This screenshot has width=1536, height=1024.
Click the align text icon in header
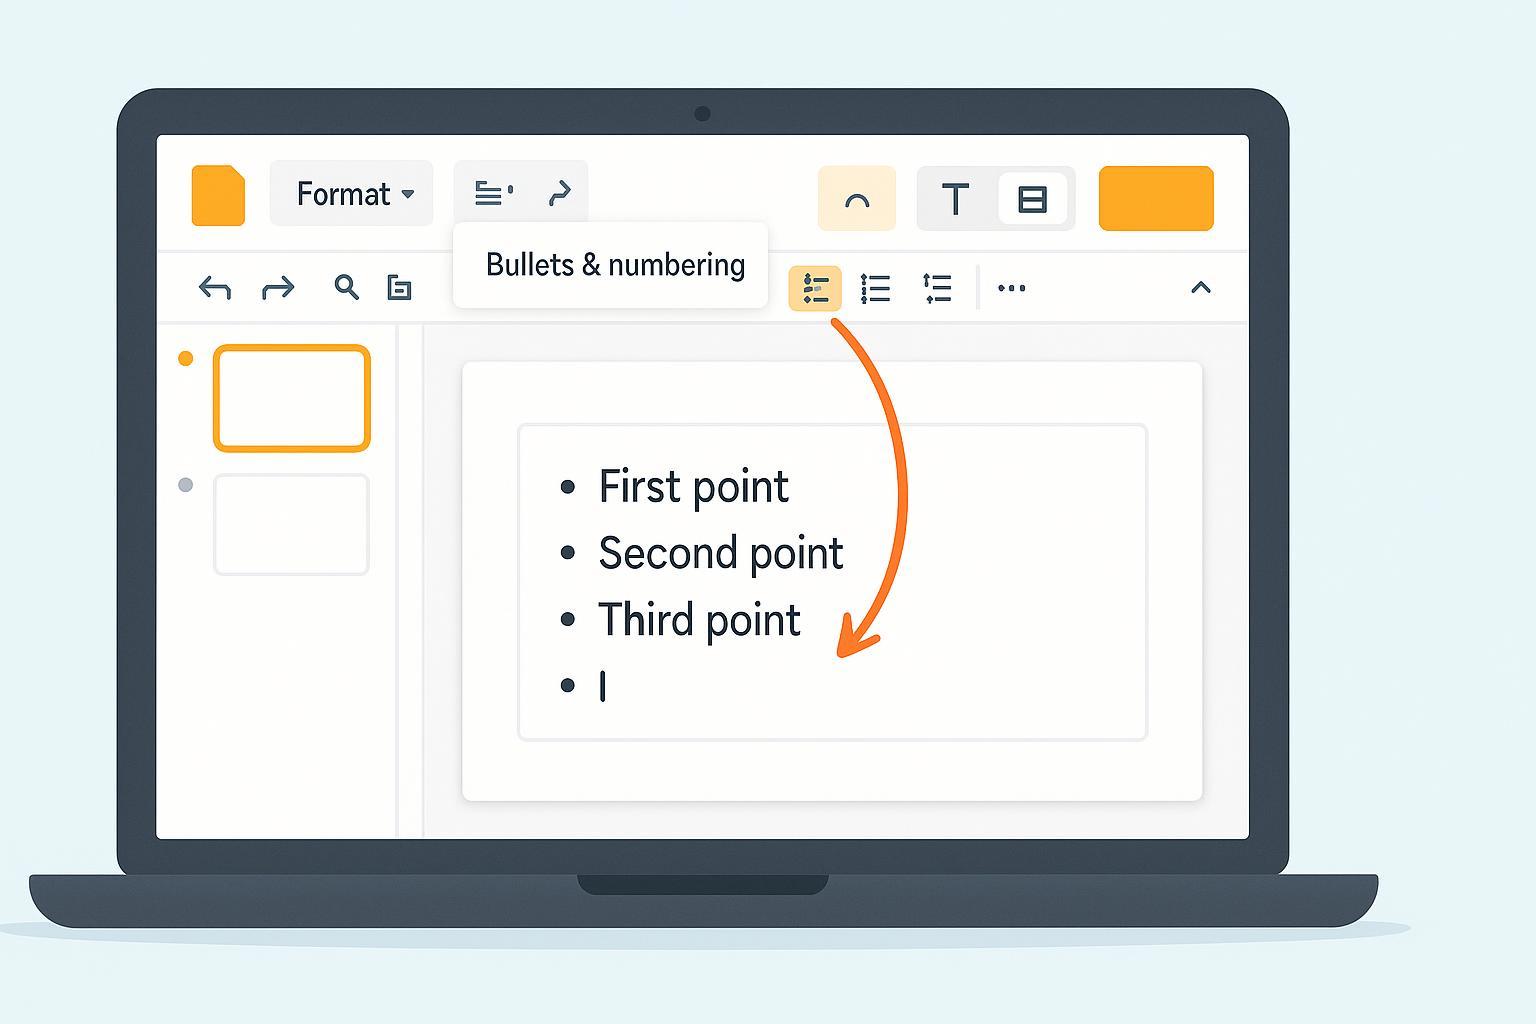click(493, 192)
